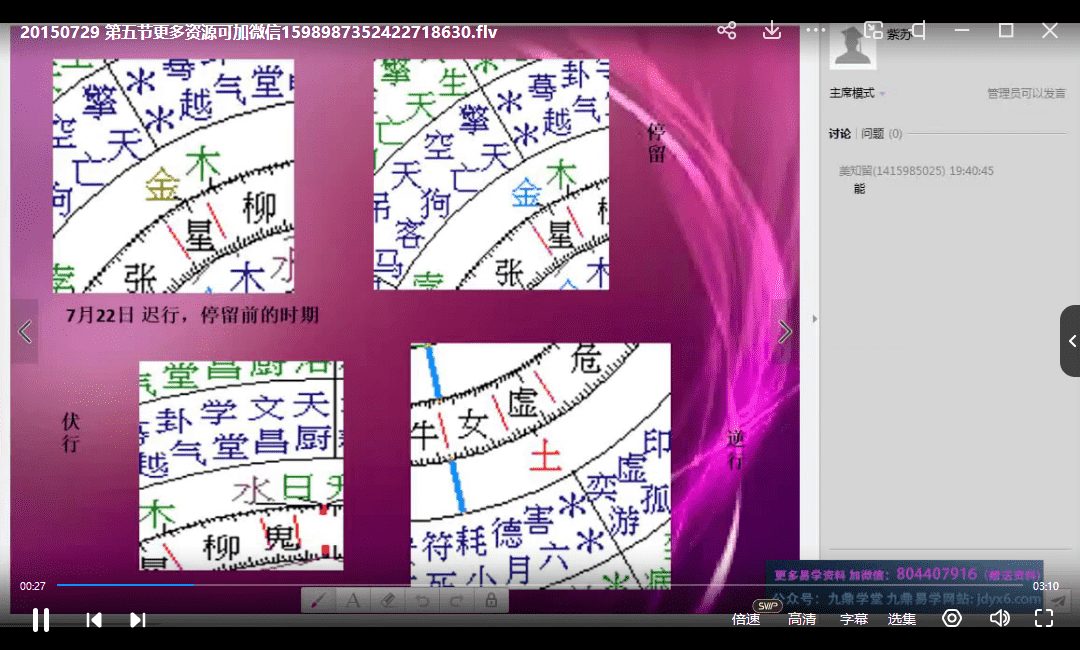Open the 倍速 playback speed menu

[746, 619]
